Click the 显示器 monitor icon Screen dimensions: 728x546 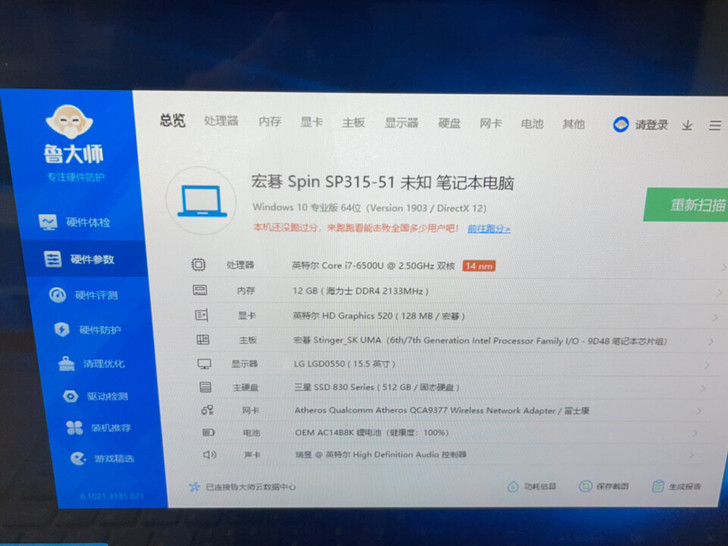pyautogui.click(x=204, y=364)
